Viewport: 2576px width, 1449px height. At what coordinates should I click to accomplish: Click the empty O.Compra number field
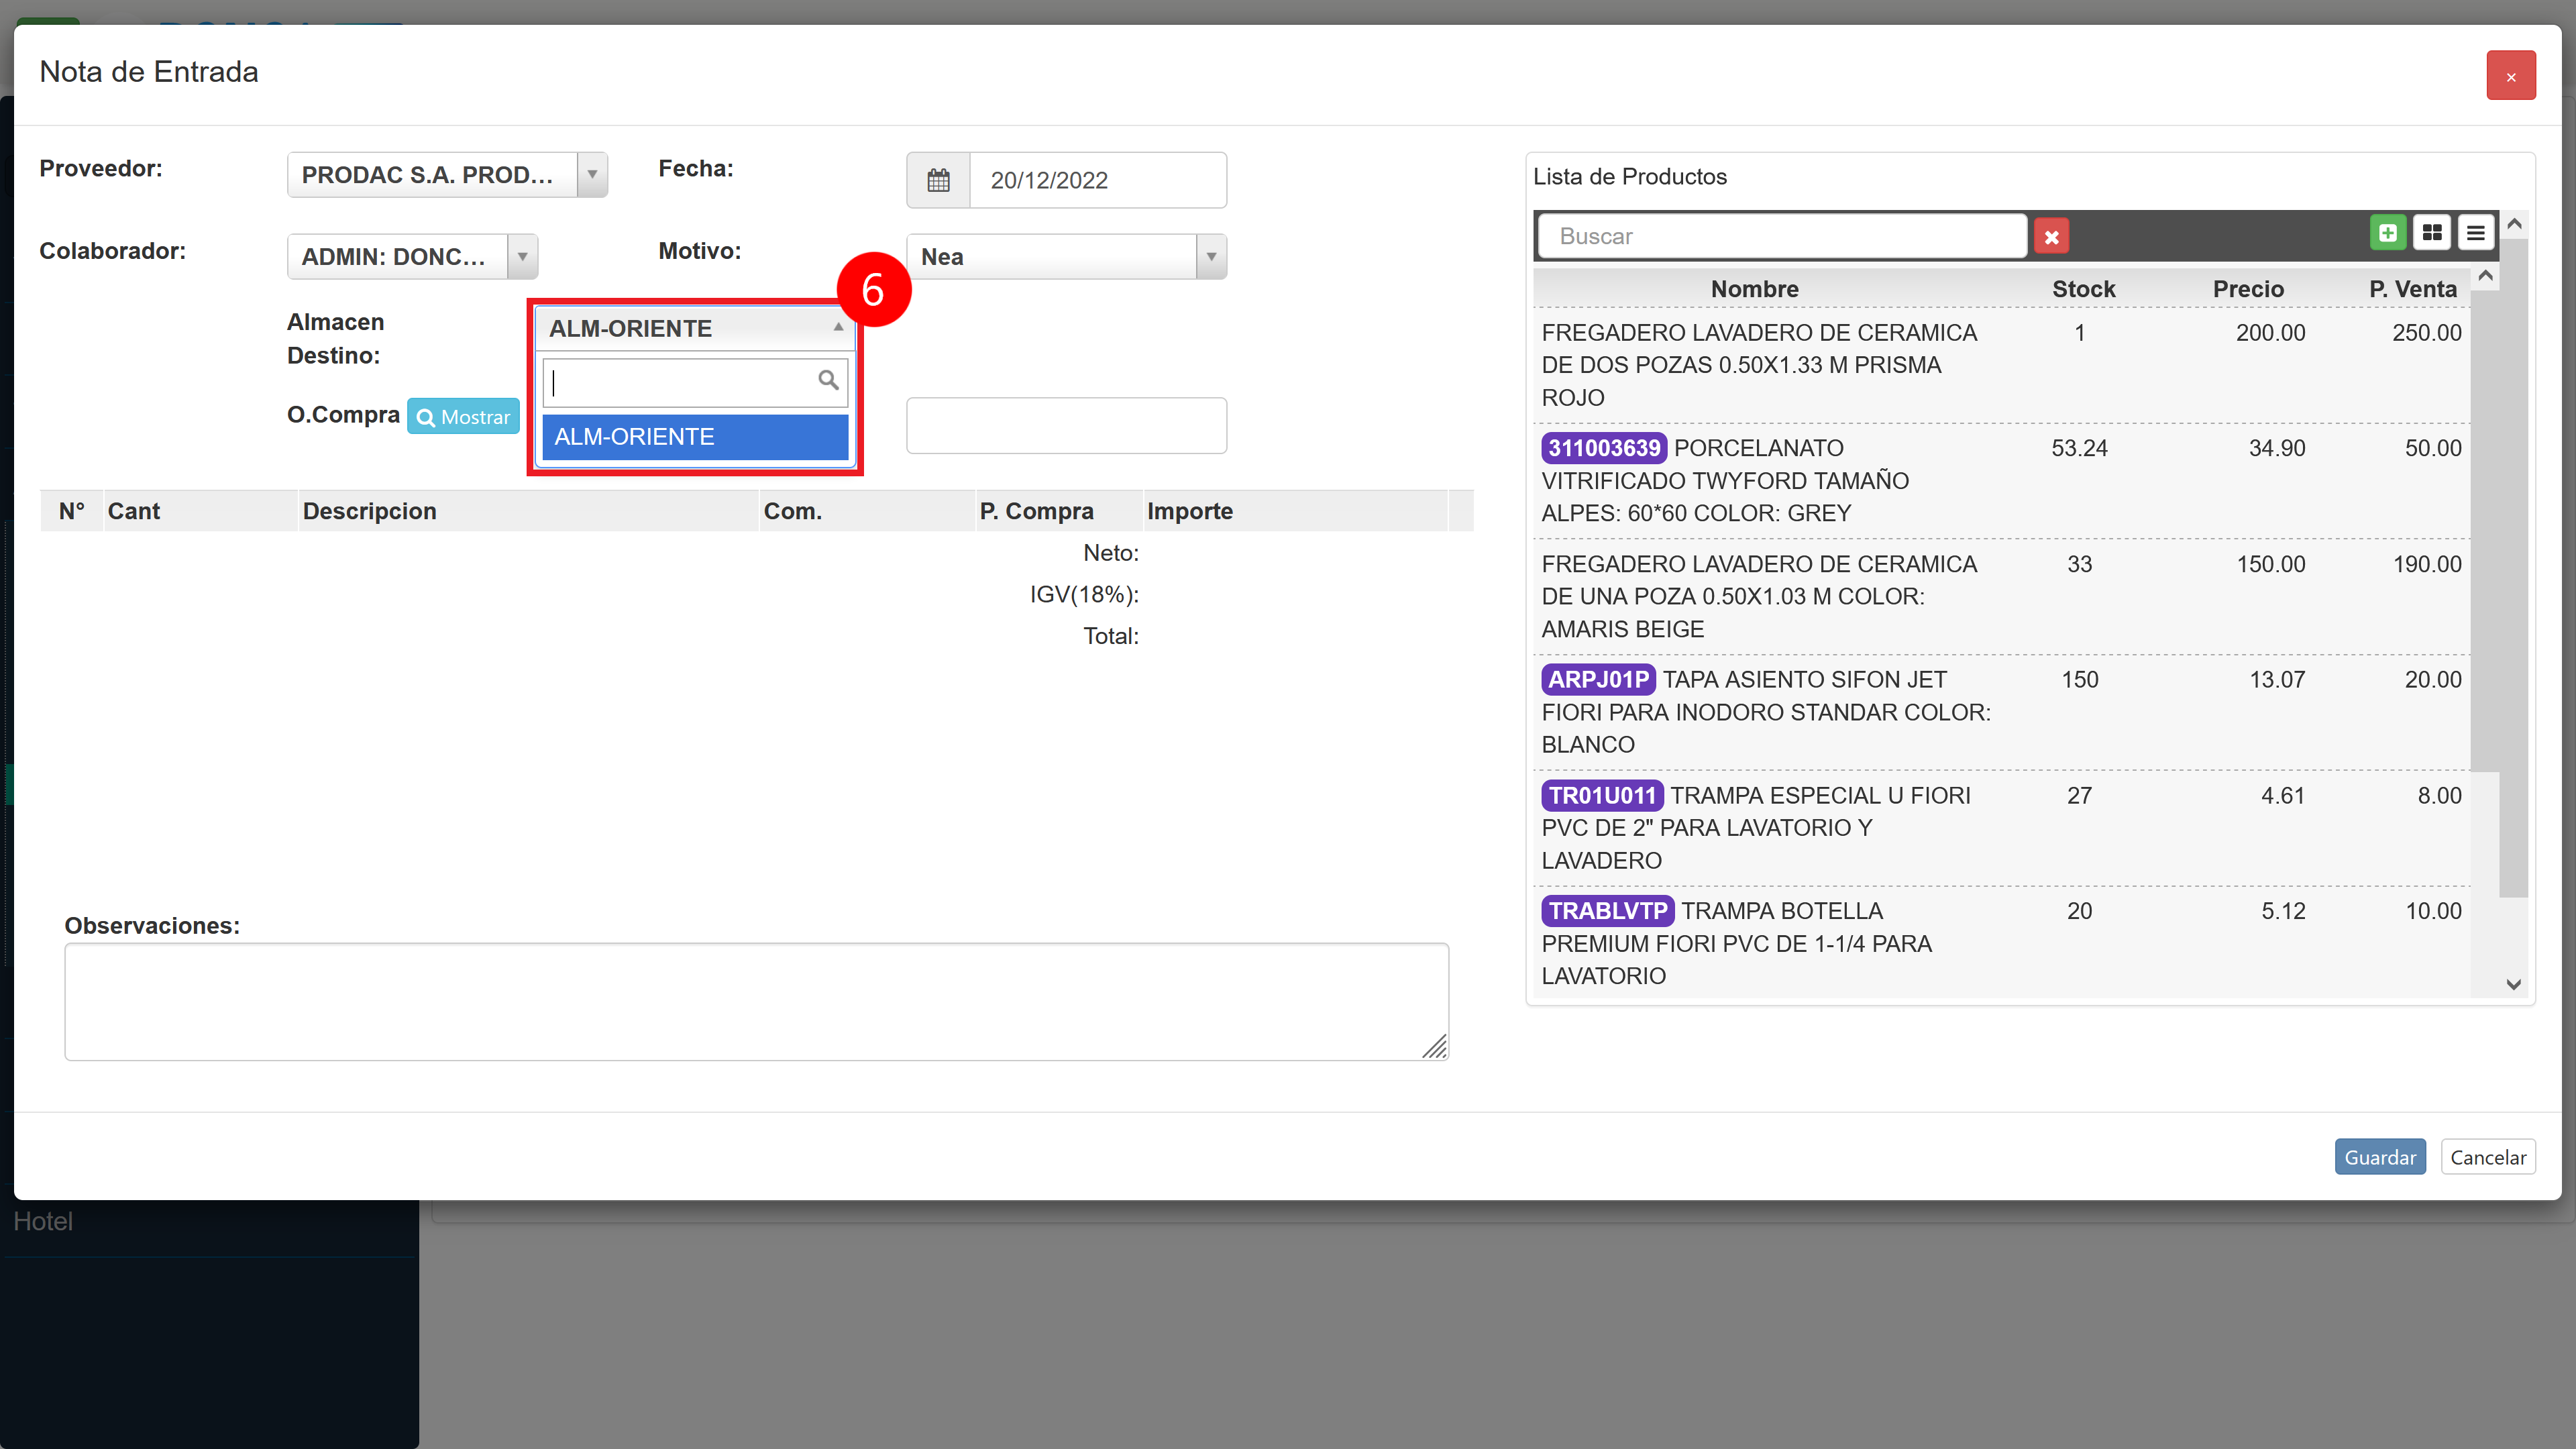(x=1066, y=426)
